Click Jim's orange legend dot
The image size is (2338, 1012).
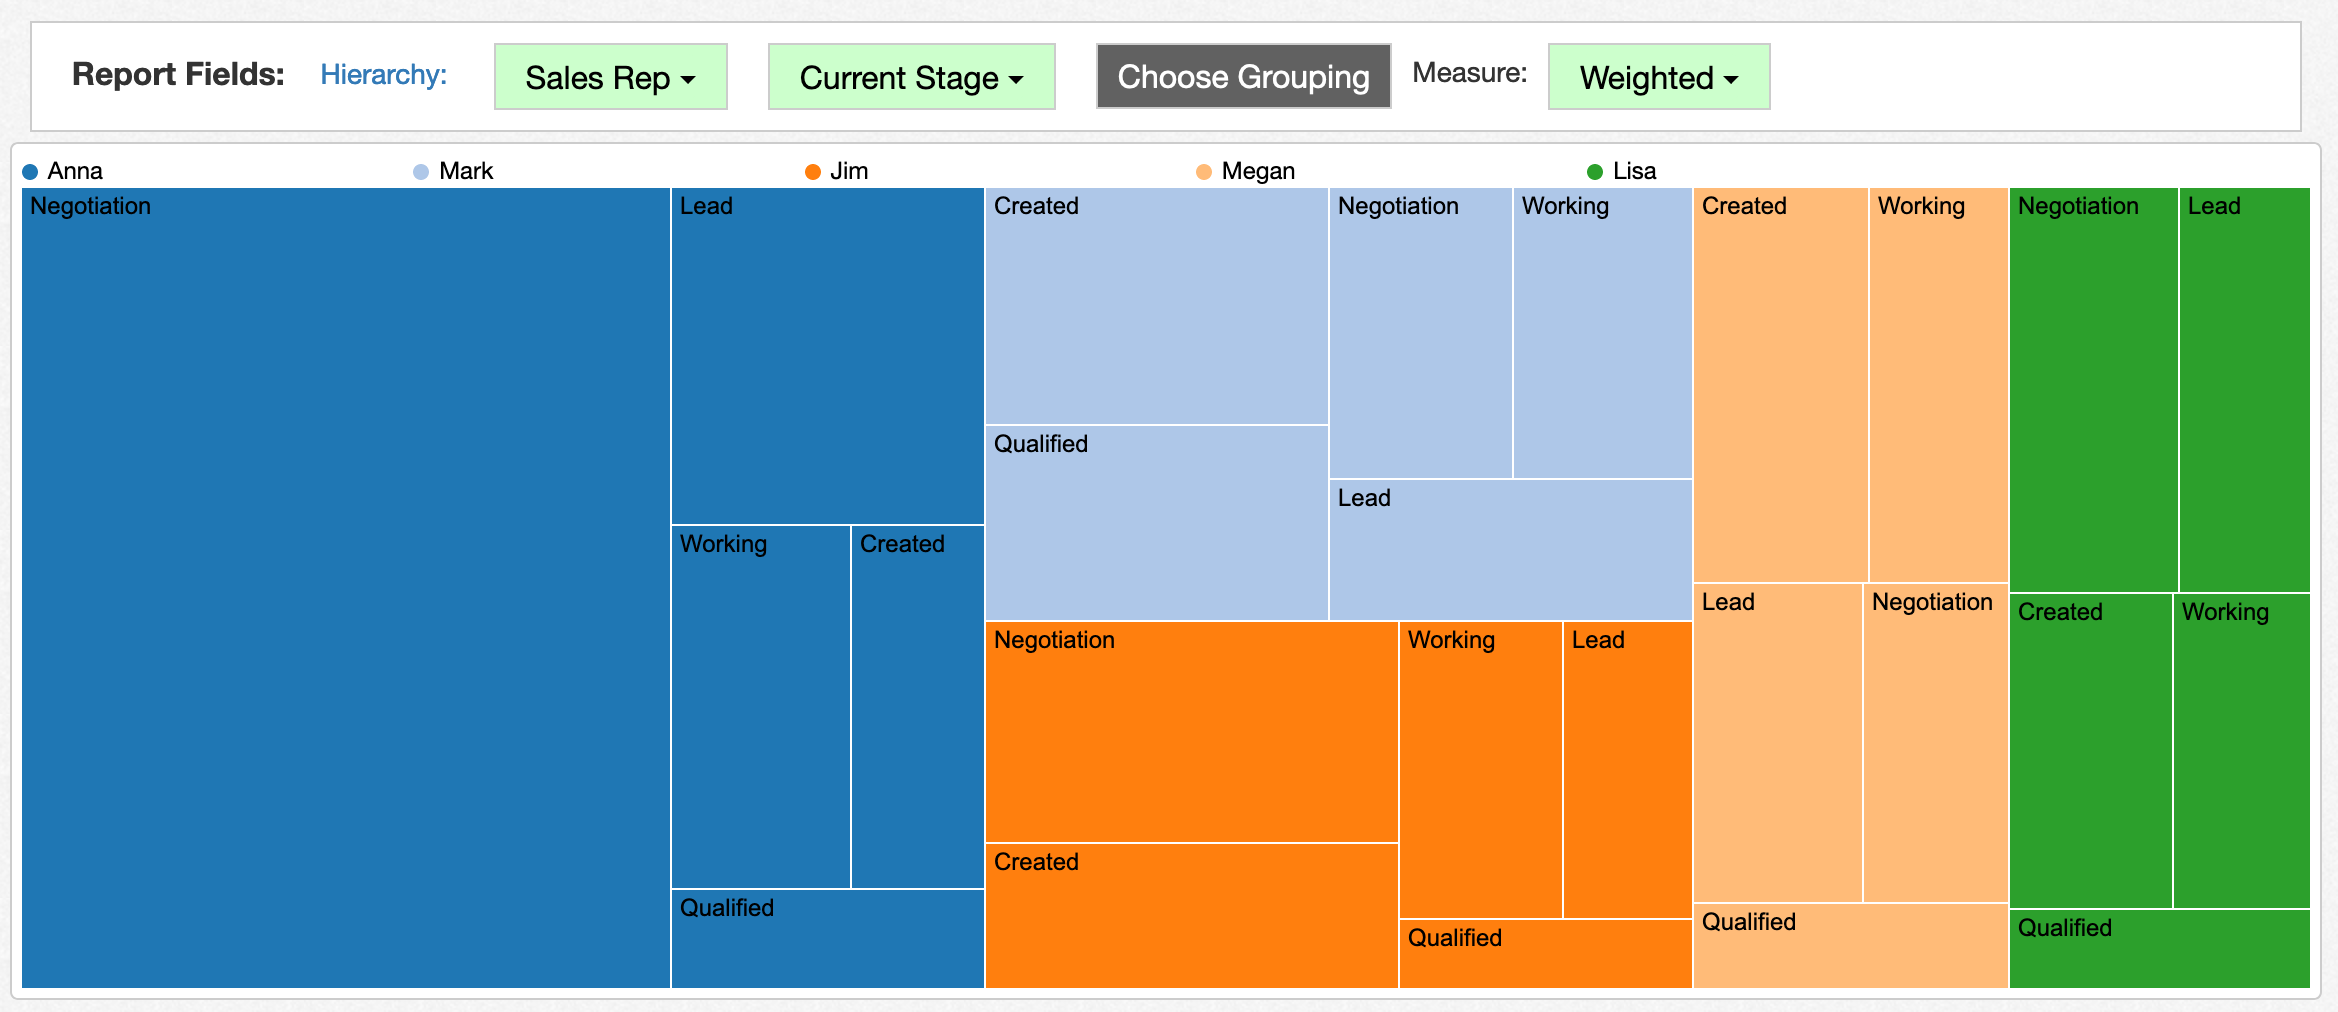click(813, 172)
